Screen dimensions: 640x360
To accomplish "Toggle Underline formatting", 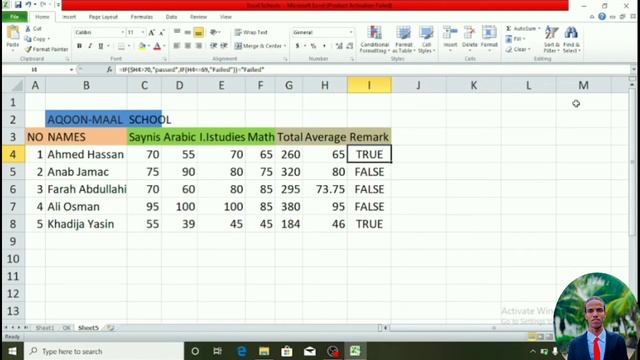I will (x=100, y=46).
